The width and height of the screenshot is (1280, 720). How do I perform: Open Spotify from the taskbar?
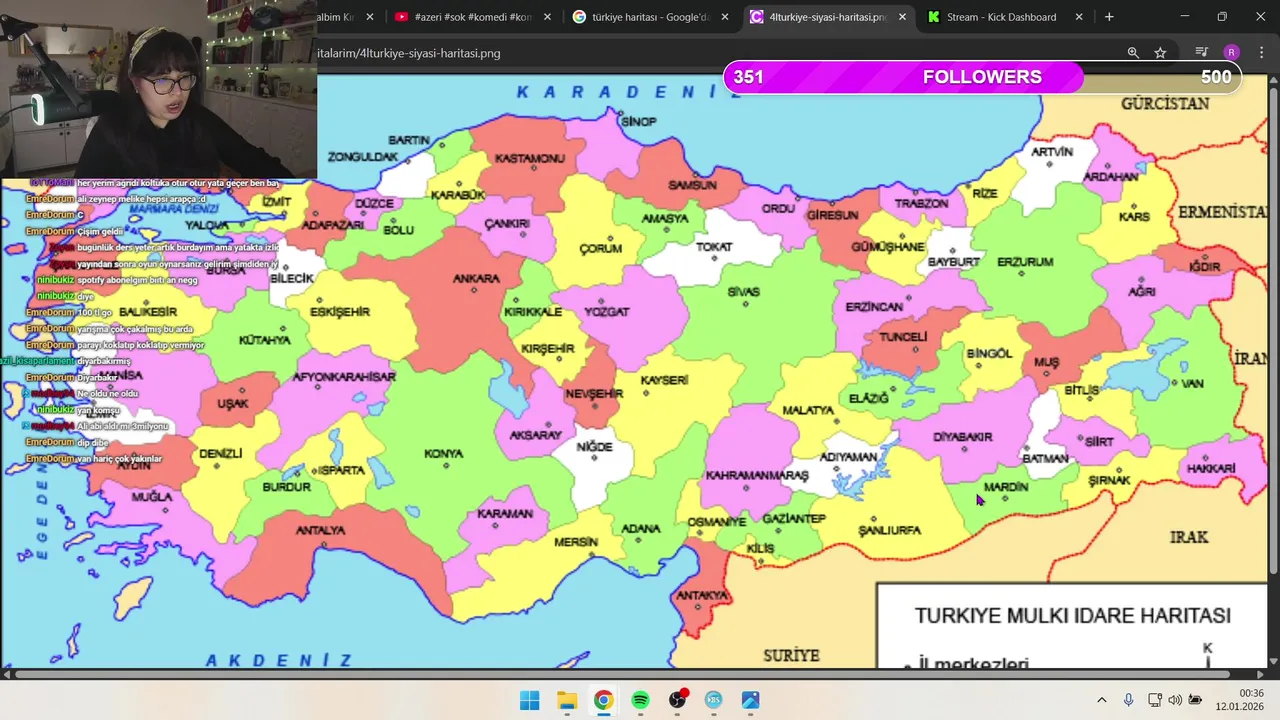[640, 700]
